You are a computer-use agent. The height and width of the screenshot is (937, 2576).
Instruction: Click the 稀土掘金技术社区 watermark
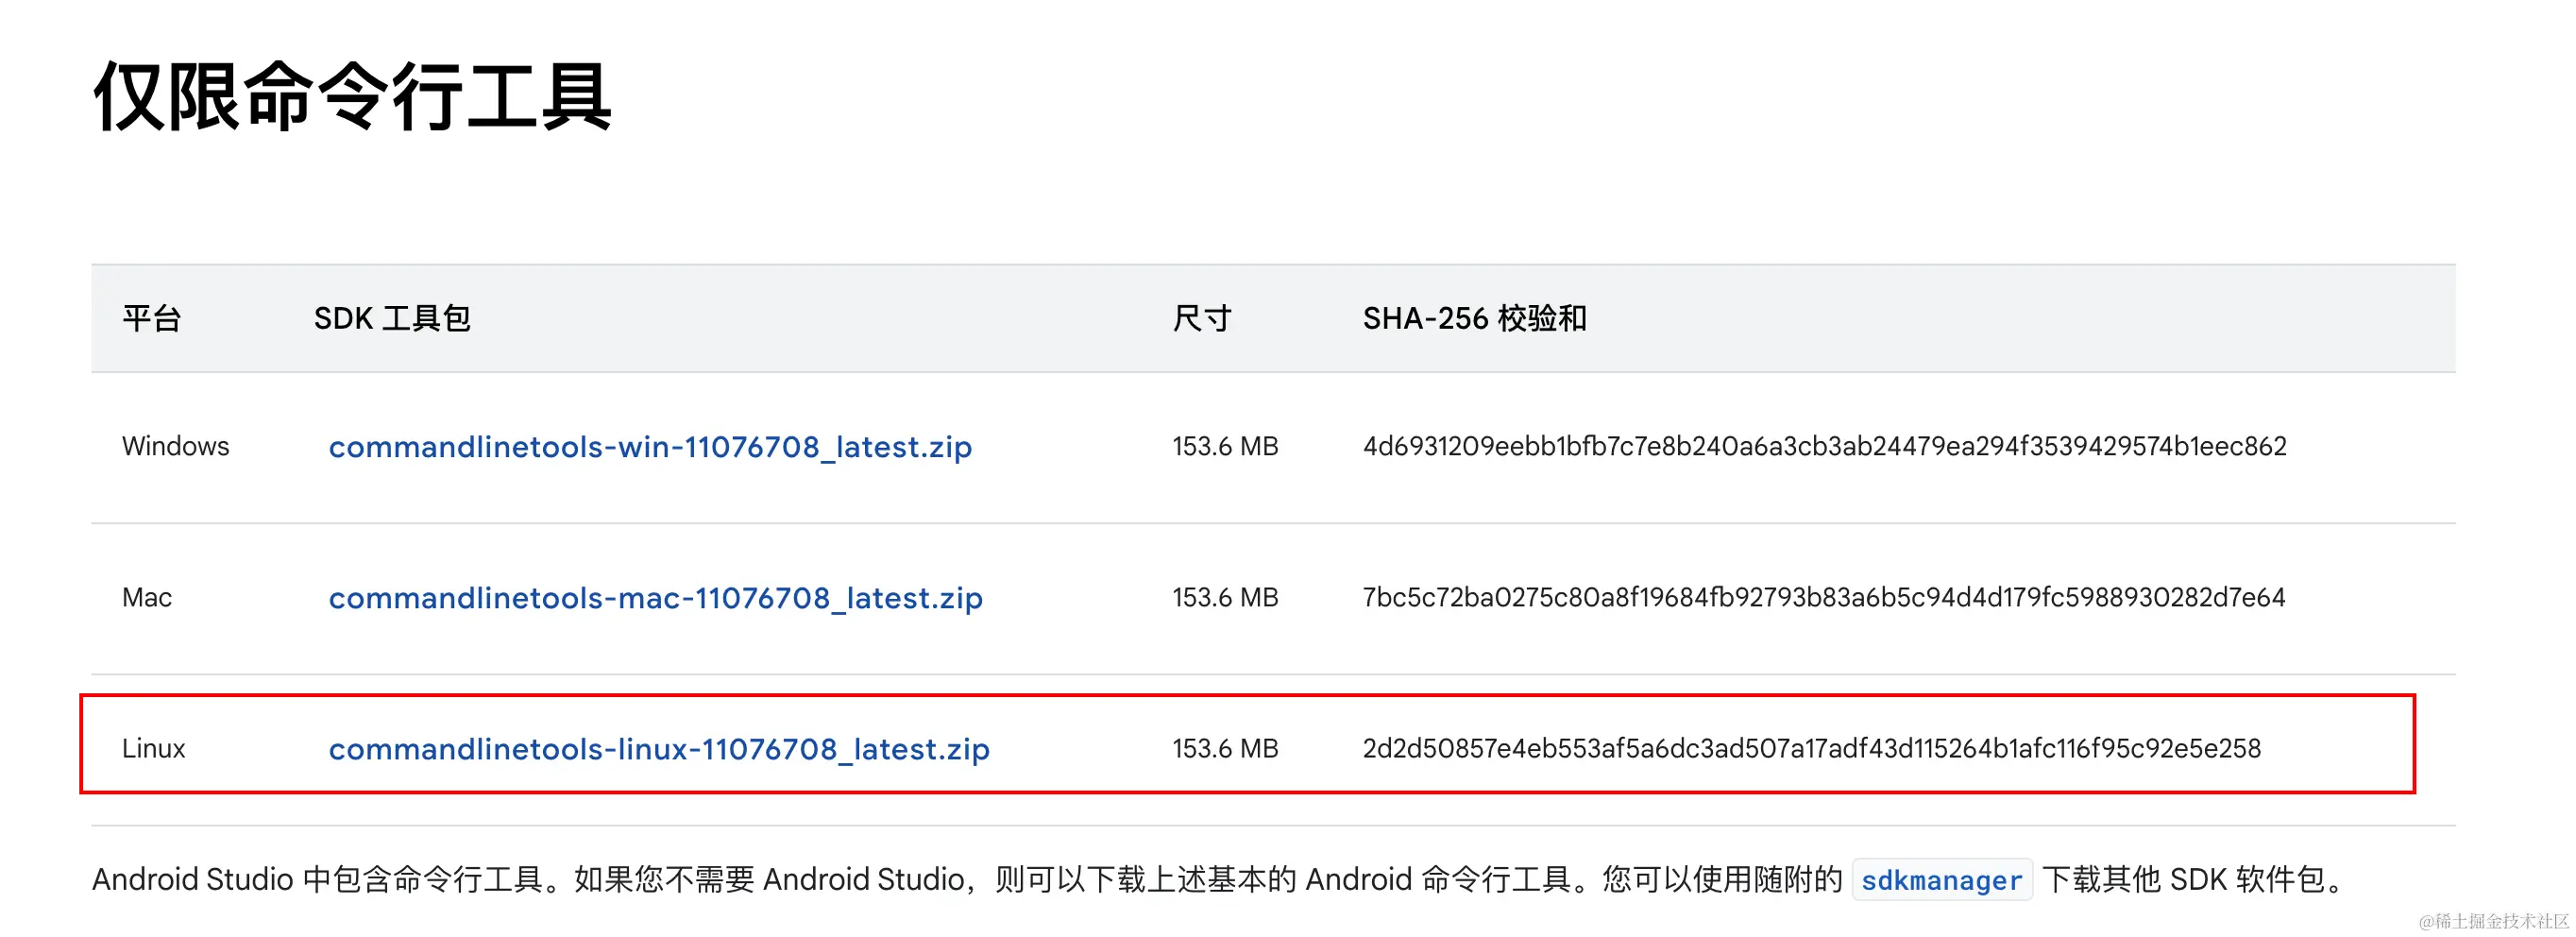[2494, 921]
